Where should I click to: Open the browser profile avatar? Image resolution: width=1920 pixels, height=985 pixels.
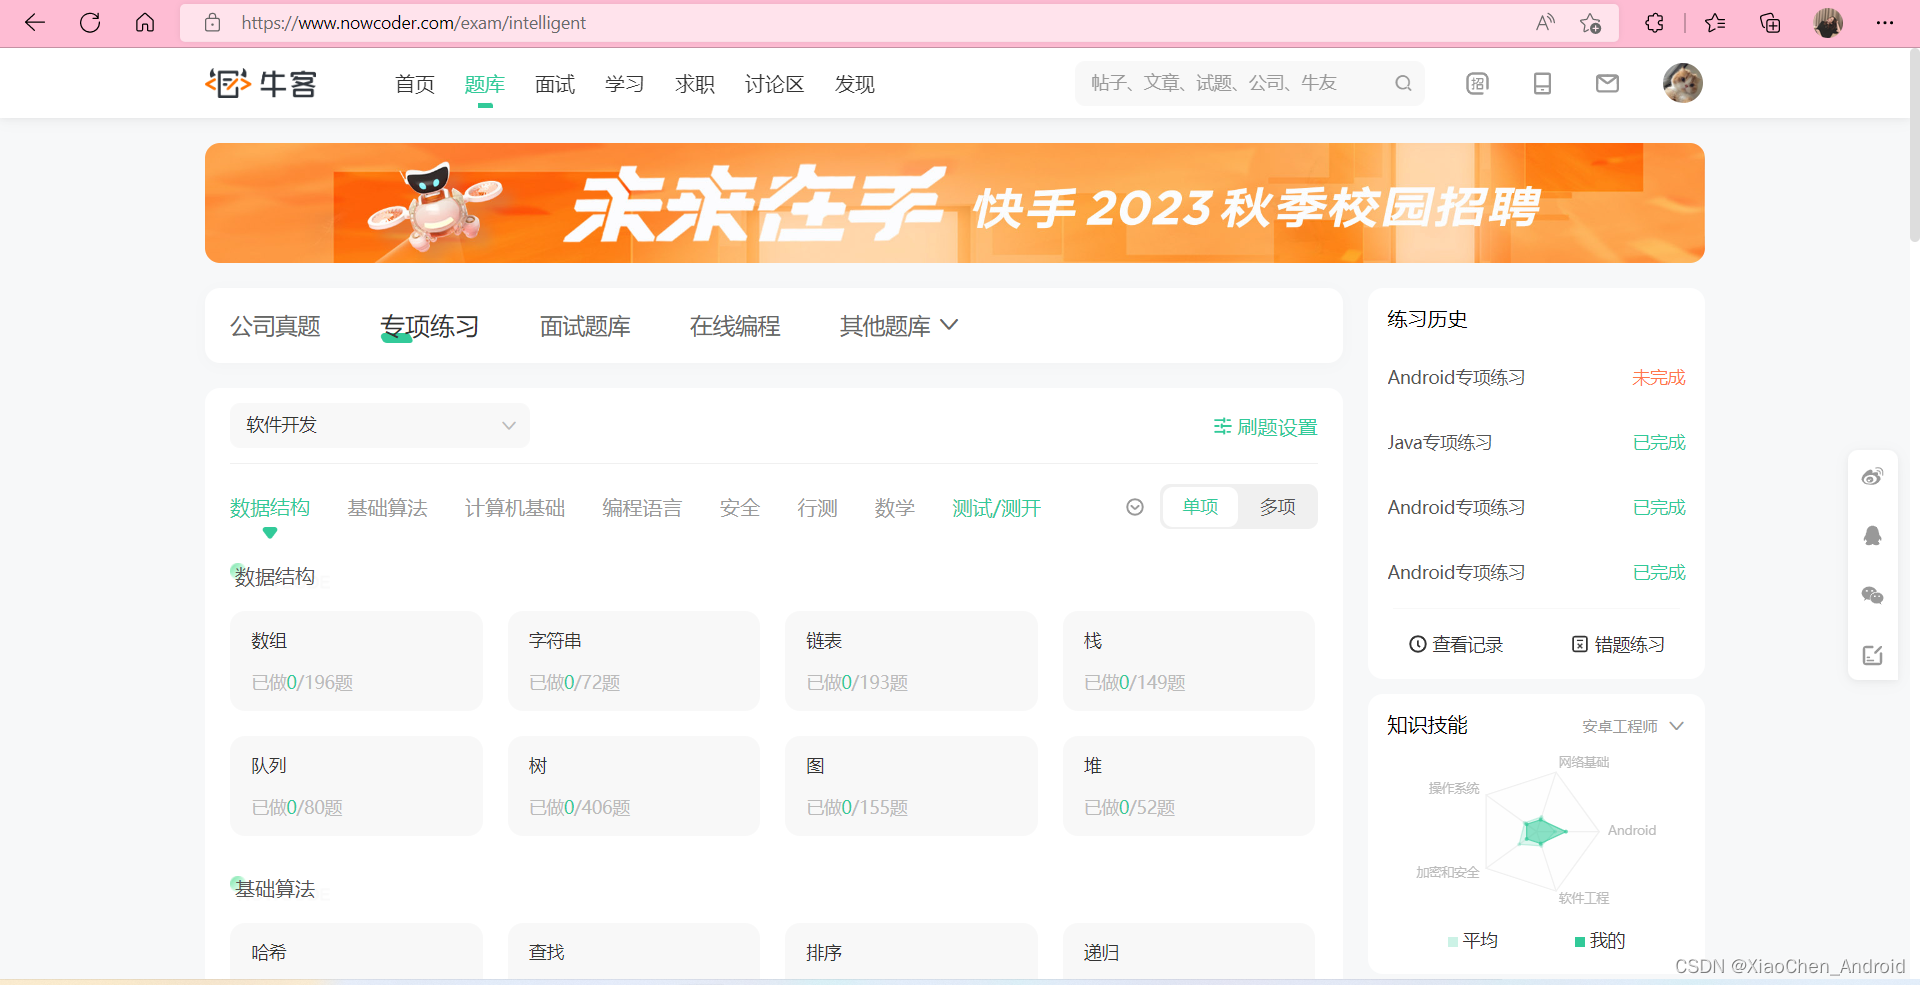pos(1828,23)
